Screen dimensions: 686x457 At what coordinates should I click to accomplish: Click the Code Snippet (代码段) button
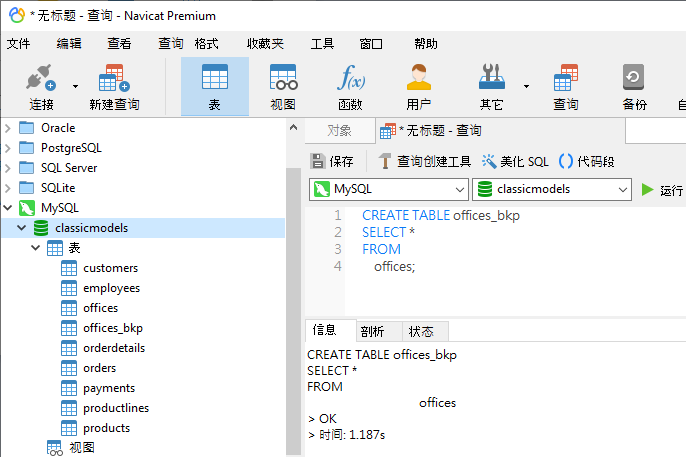(586, 161)
